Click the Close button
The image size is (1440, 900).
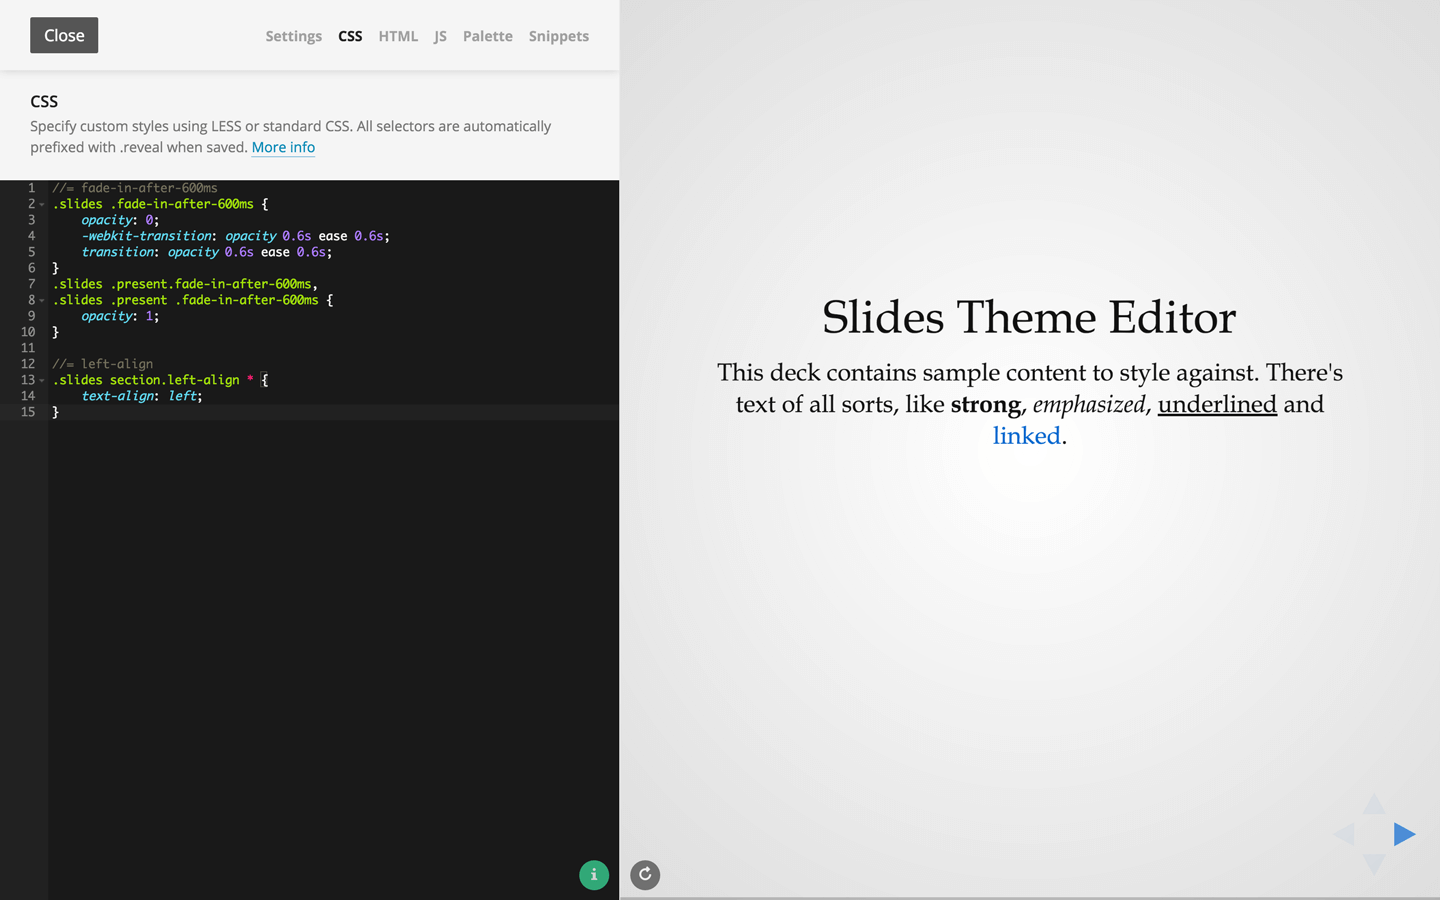coord(64,35)
